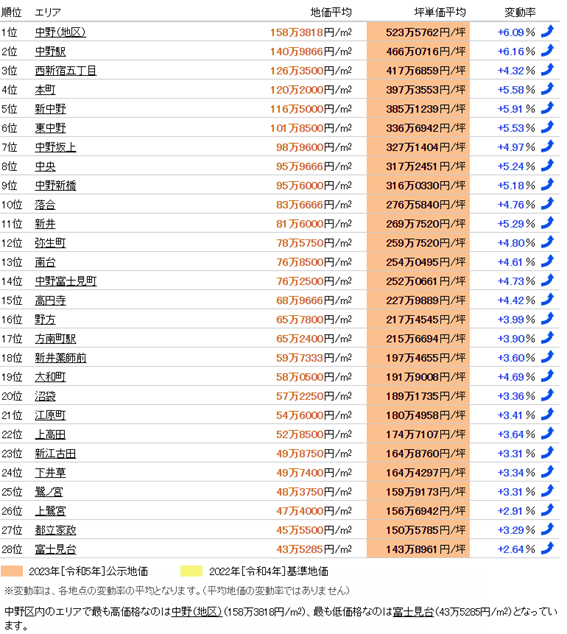Open the 新井薬師前 area link
Viewport: 567px width, 634px height.
[61, 358]
